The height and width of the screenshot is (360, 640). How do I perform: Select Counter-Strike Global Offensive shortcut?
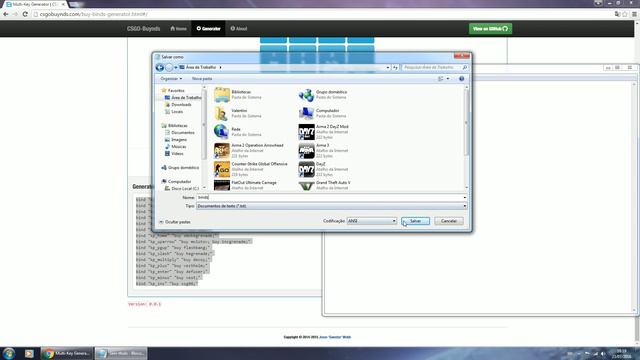[222, 169]
